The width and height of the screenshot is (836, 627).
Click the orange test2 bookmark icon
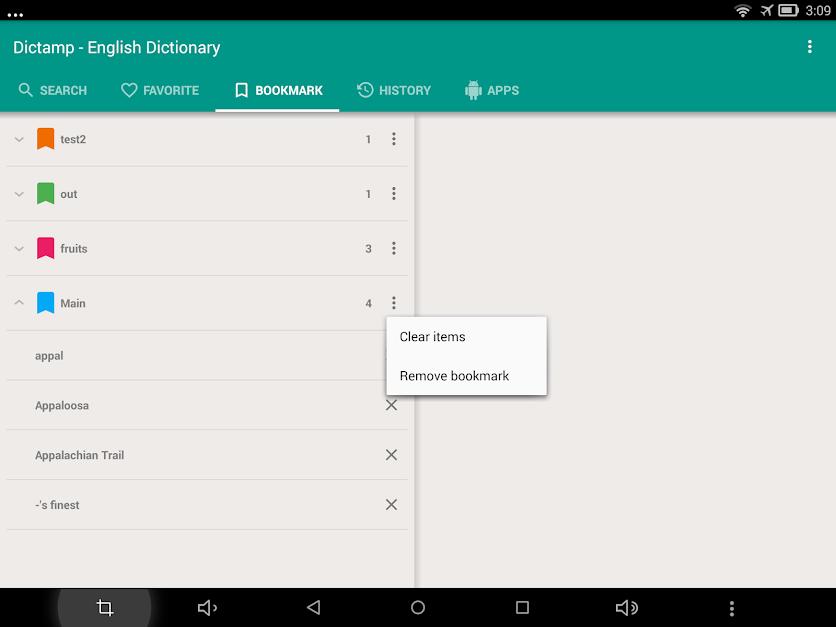[45, 139]
